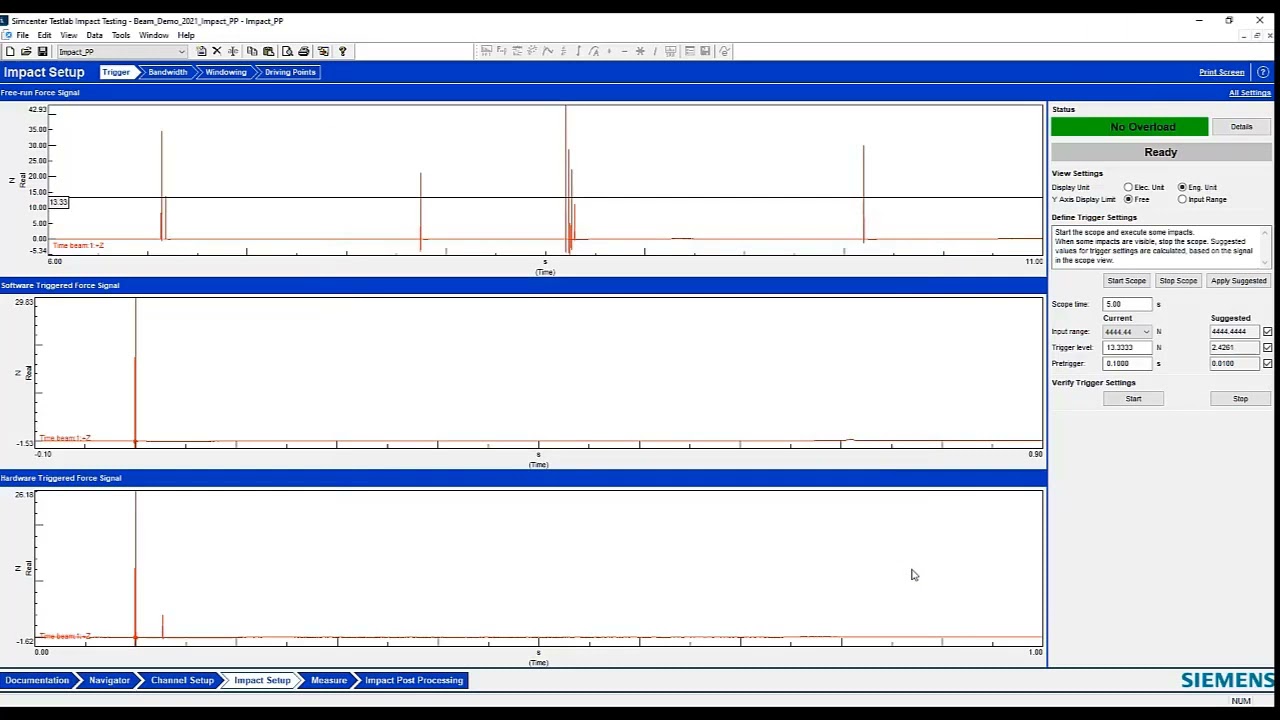The height and width of the screenshot is (720, 1280).
Task: Click the current Pretrigger field
Action: click(x=1128, y=363)
